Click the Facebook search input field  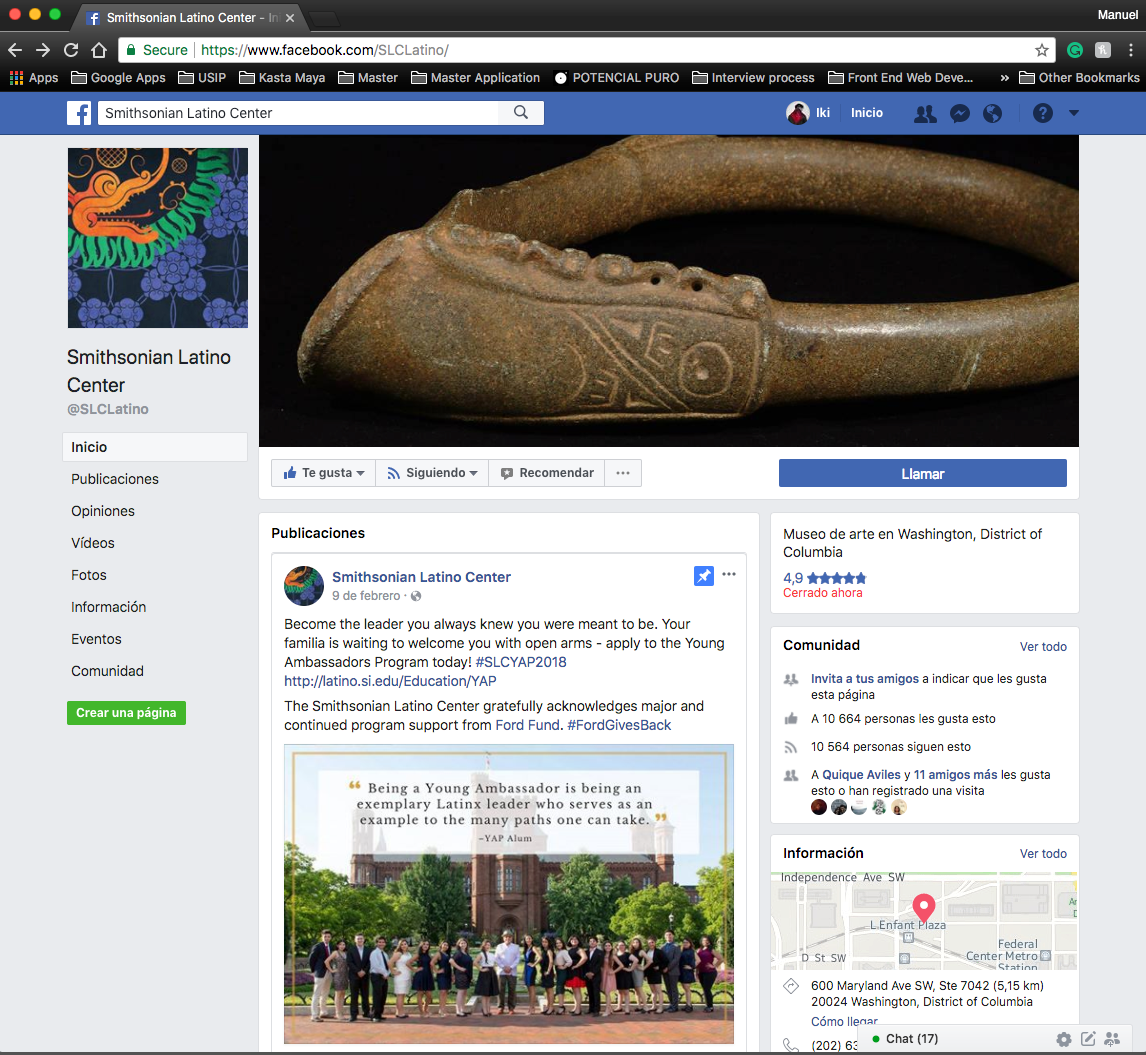point(298,113)
